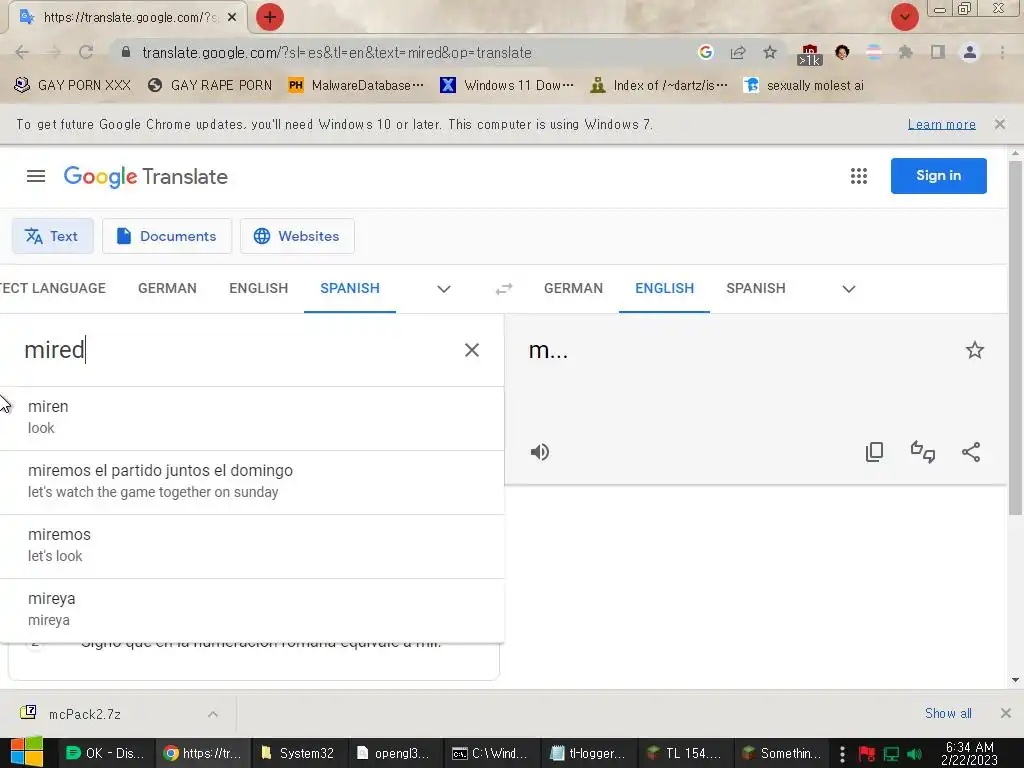Switch to Text translation mode

tap(52, 236)
